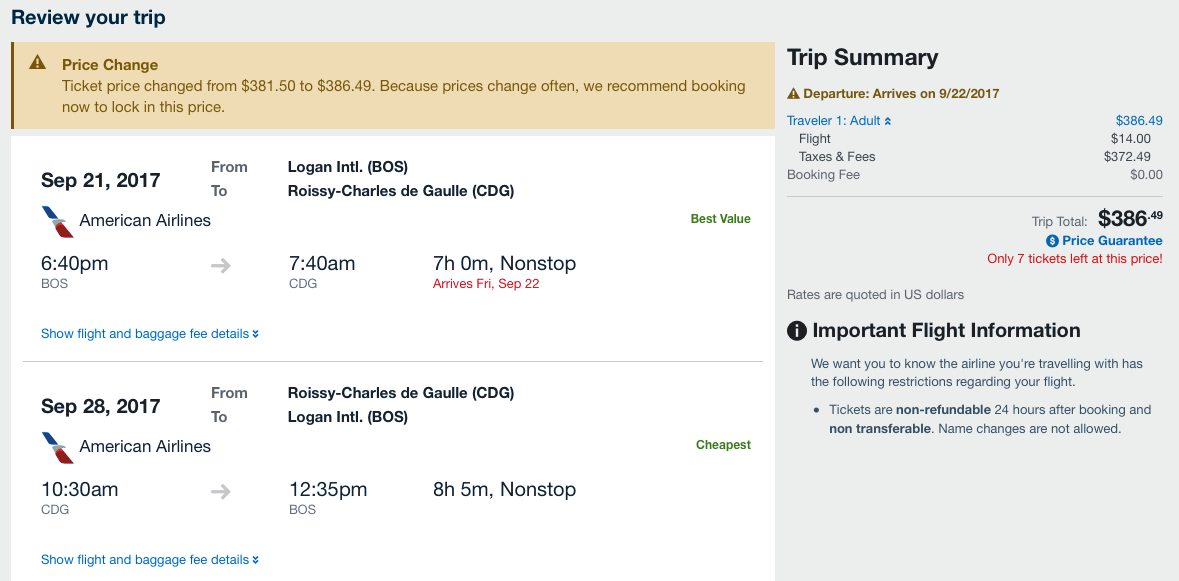Open the Price Guarantee link
Screen dimensions: 1179x581
tap(1112, 241)
